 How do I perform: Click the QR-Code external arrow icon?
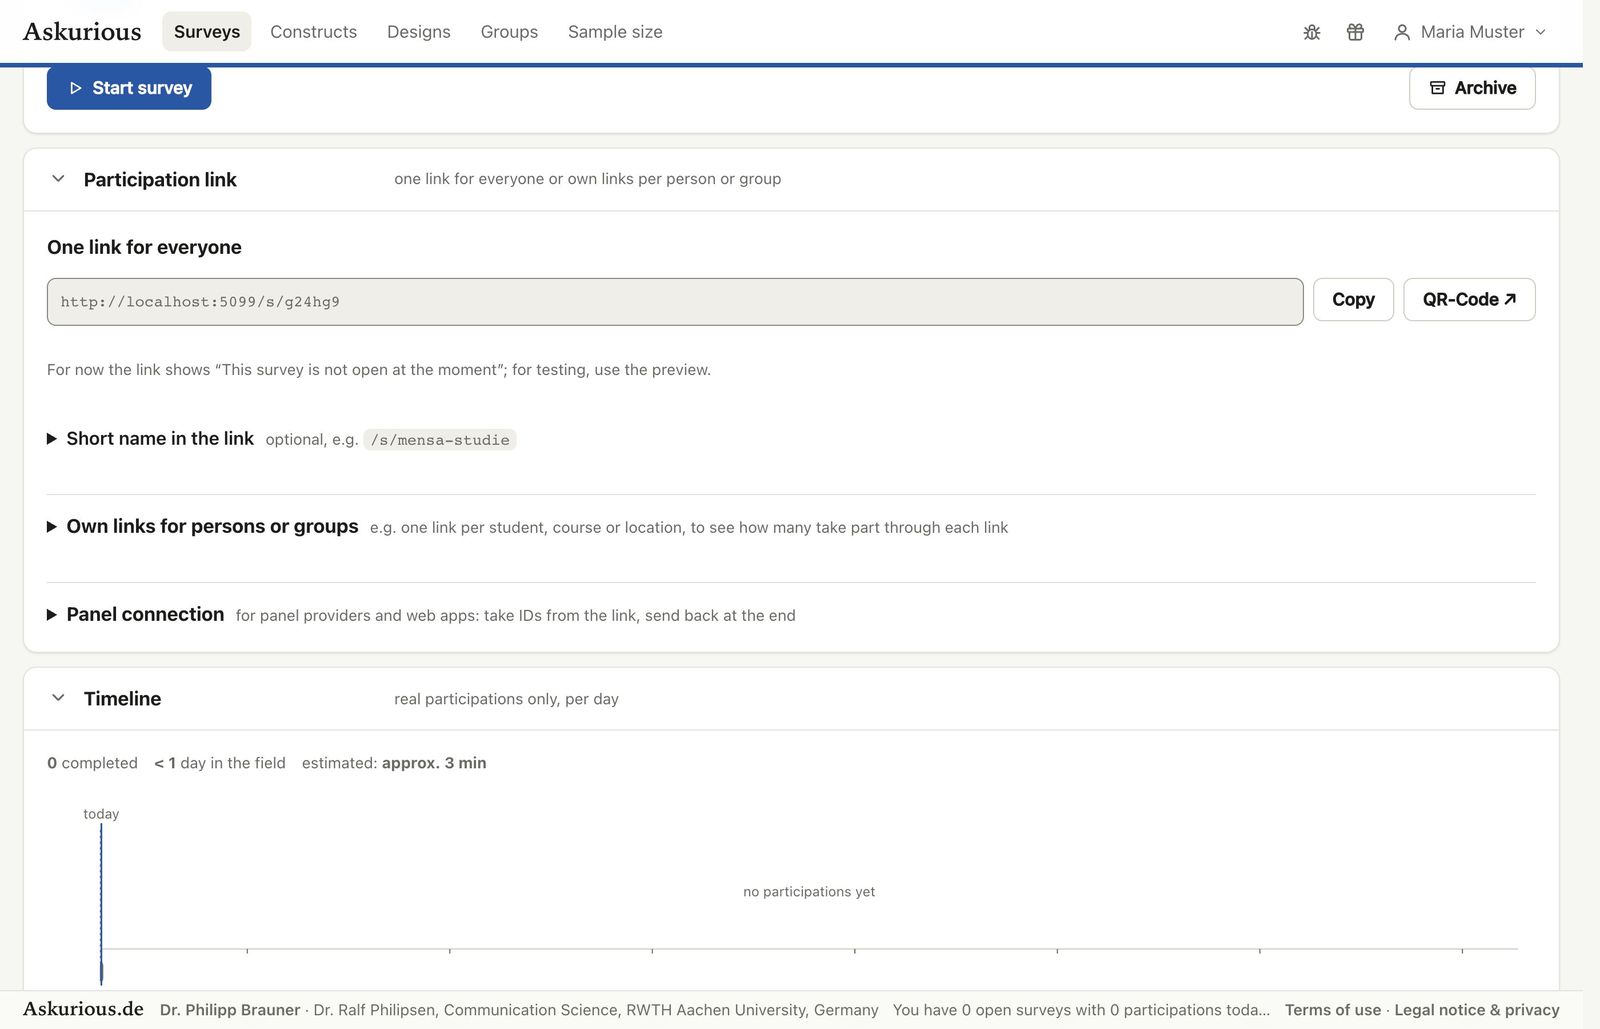(1510, 299)
